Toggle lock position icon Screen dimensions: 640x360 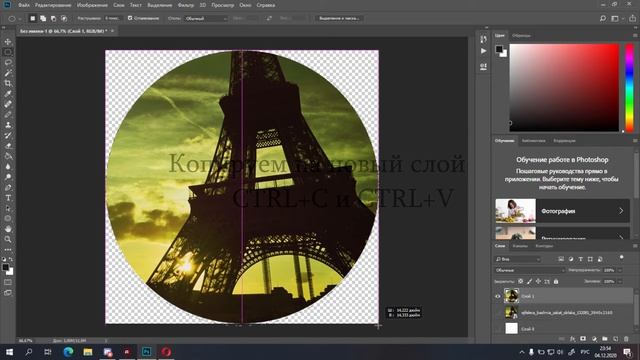click(x=538, y=281)
